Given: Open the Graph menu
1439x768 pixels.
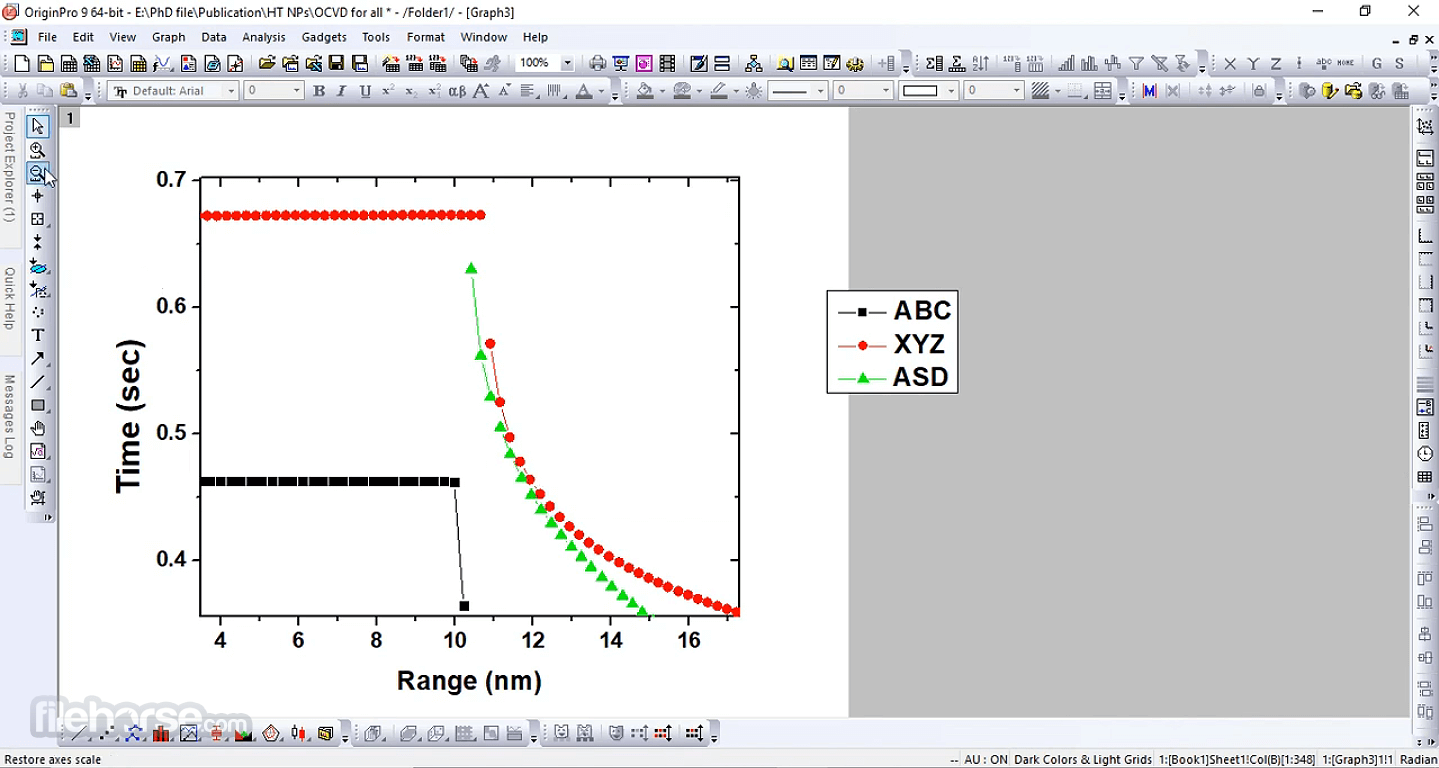Looking at the screenshot, I should pos(168,37).
